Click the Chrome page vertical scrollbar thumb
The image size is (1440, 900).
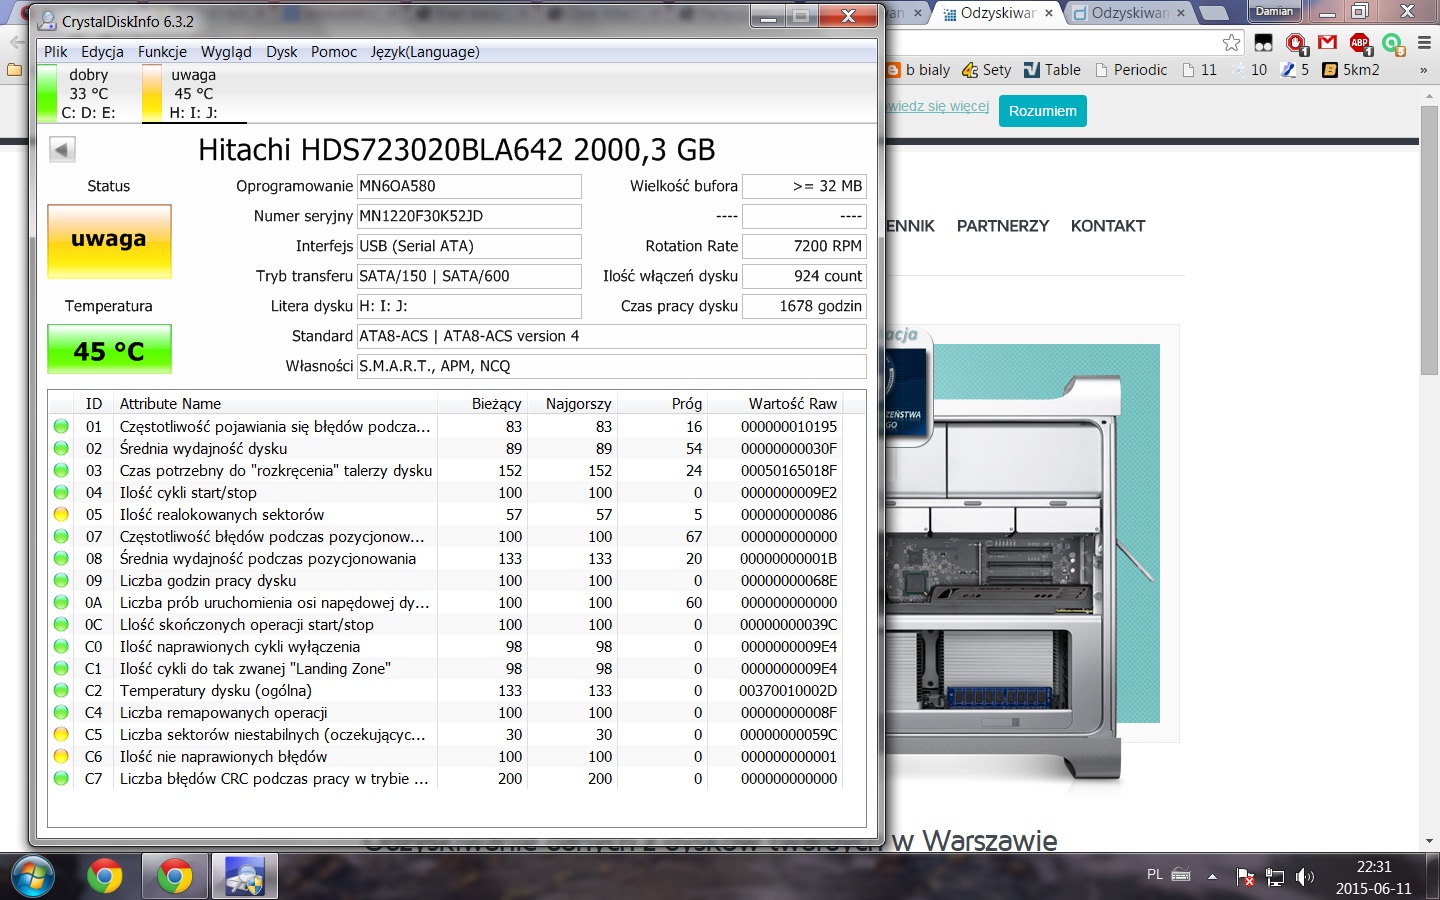point(1429,240)
